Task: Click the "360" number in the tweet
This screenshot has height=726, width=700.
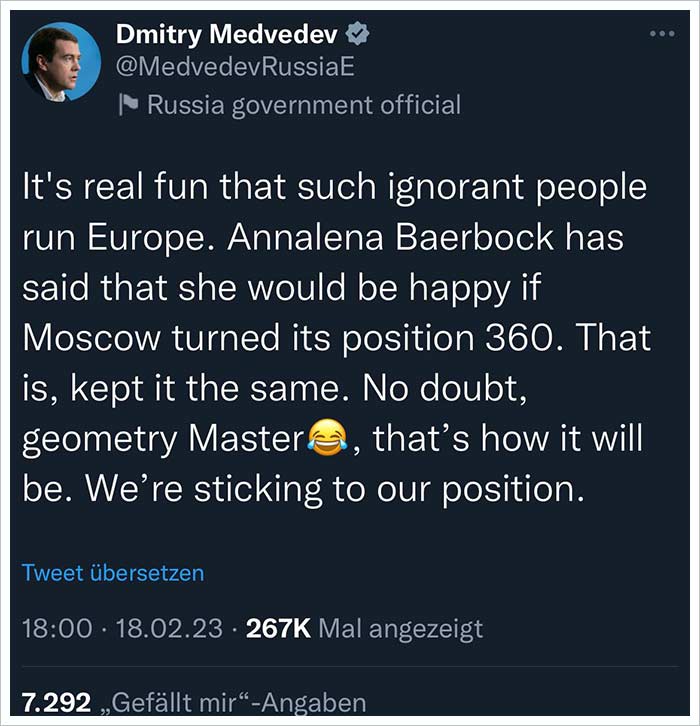Action: [529, 338]
